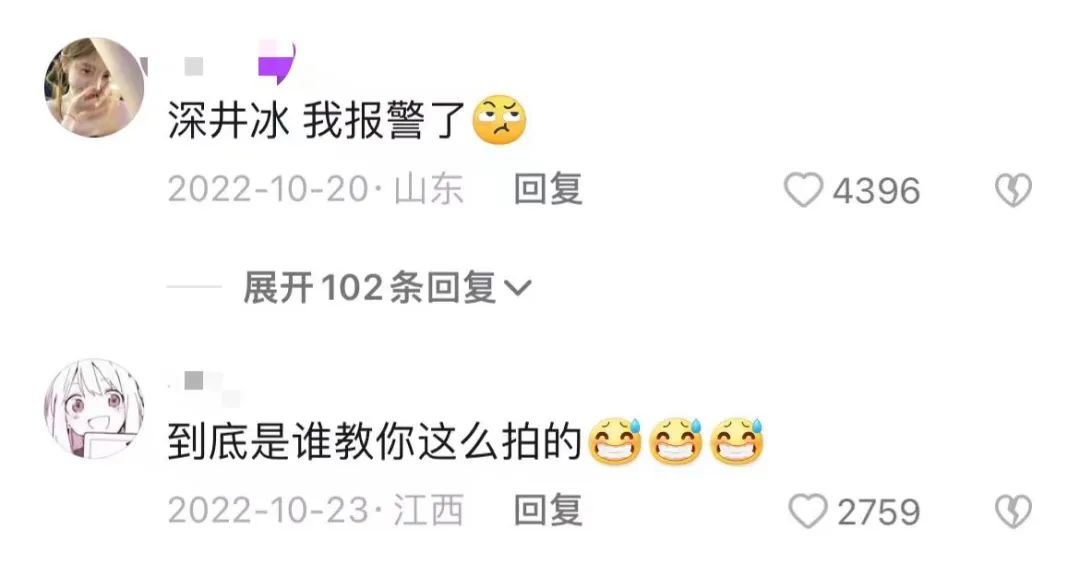Tap the last sweat-grin emoji in second comment
Viewport: 1080px width, 578px height.
737,442
